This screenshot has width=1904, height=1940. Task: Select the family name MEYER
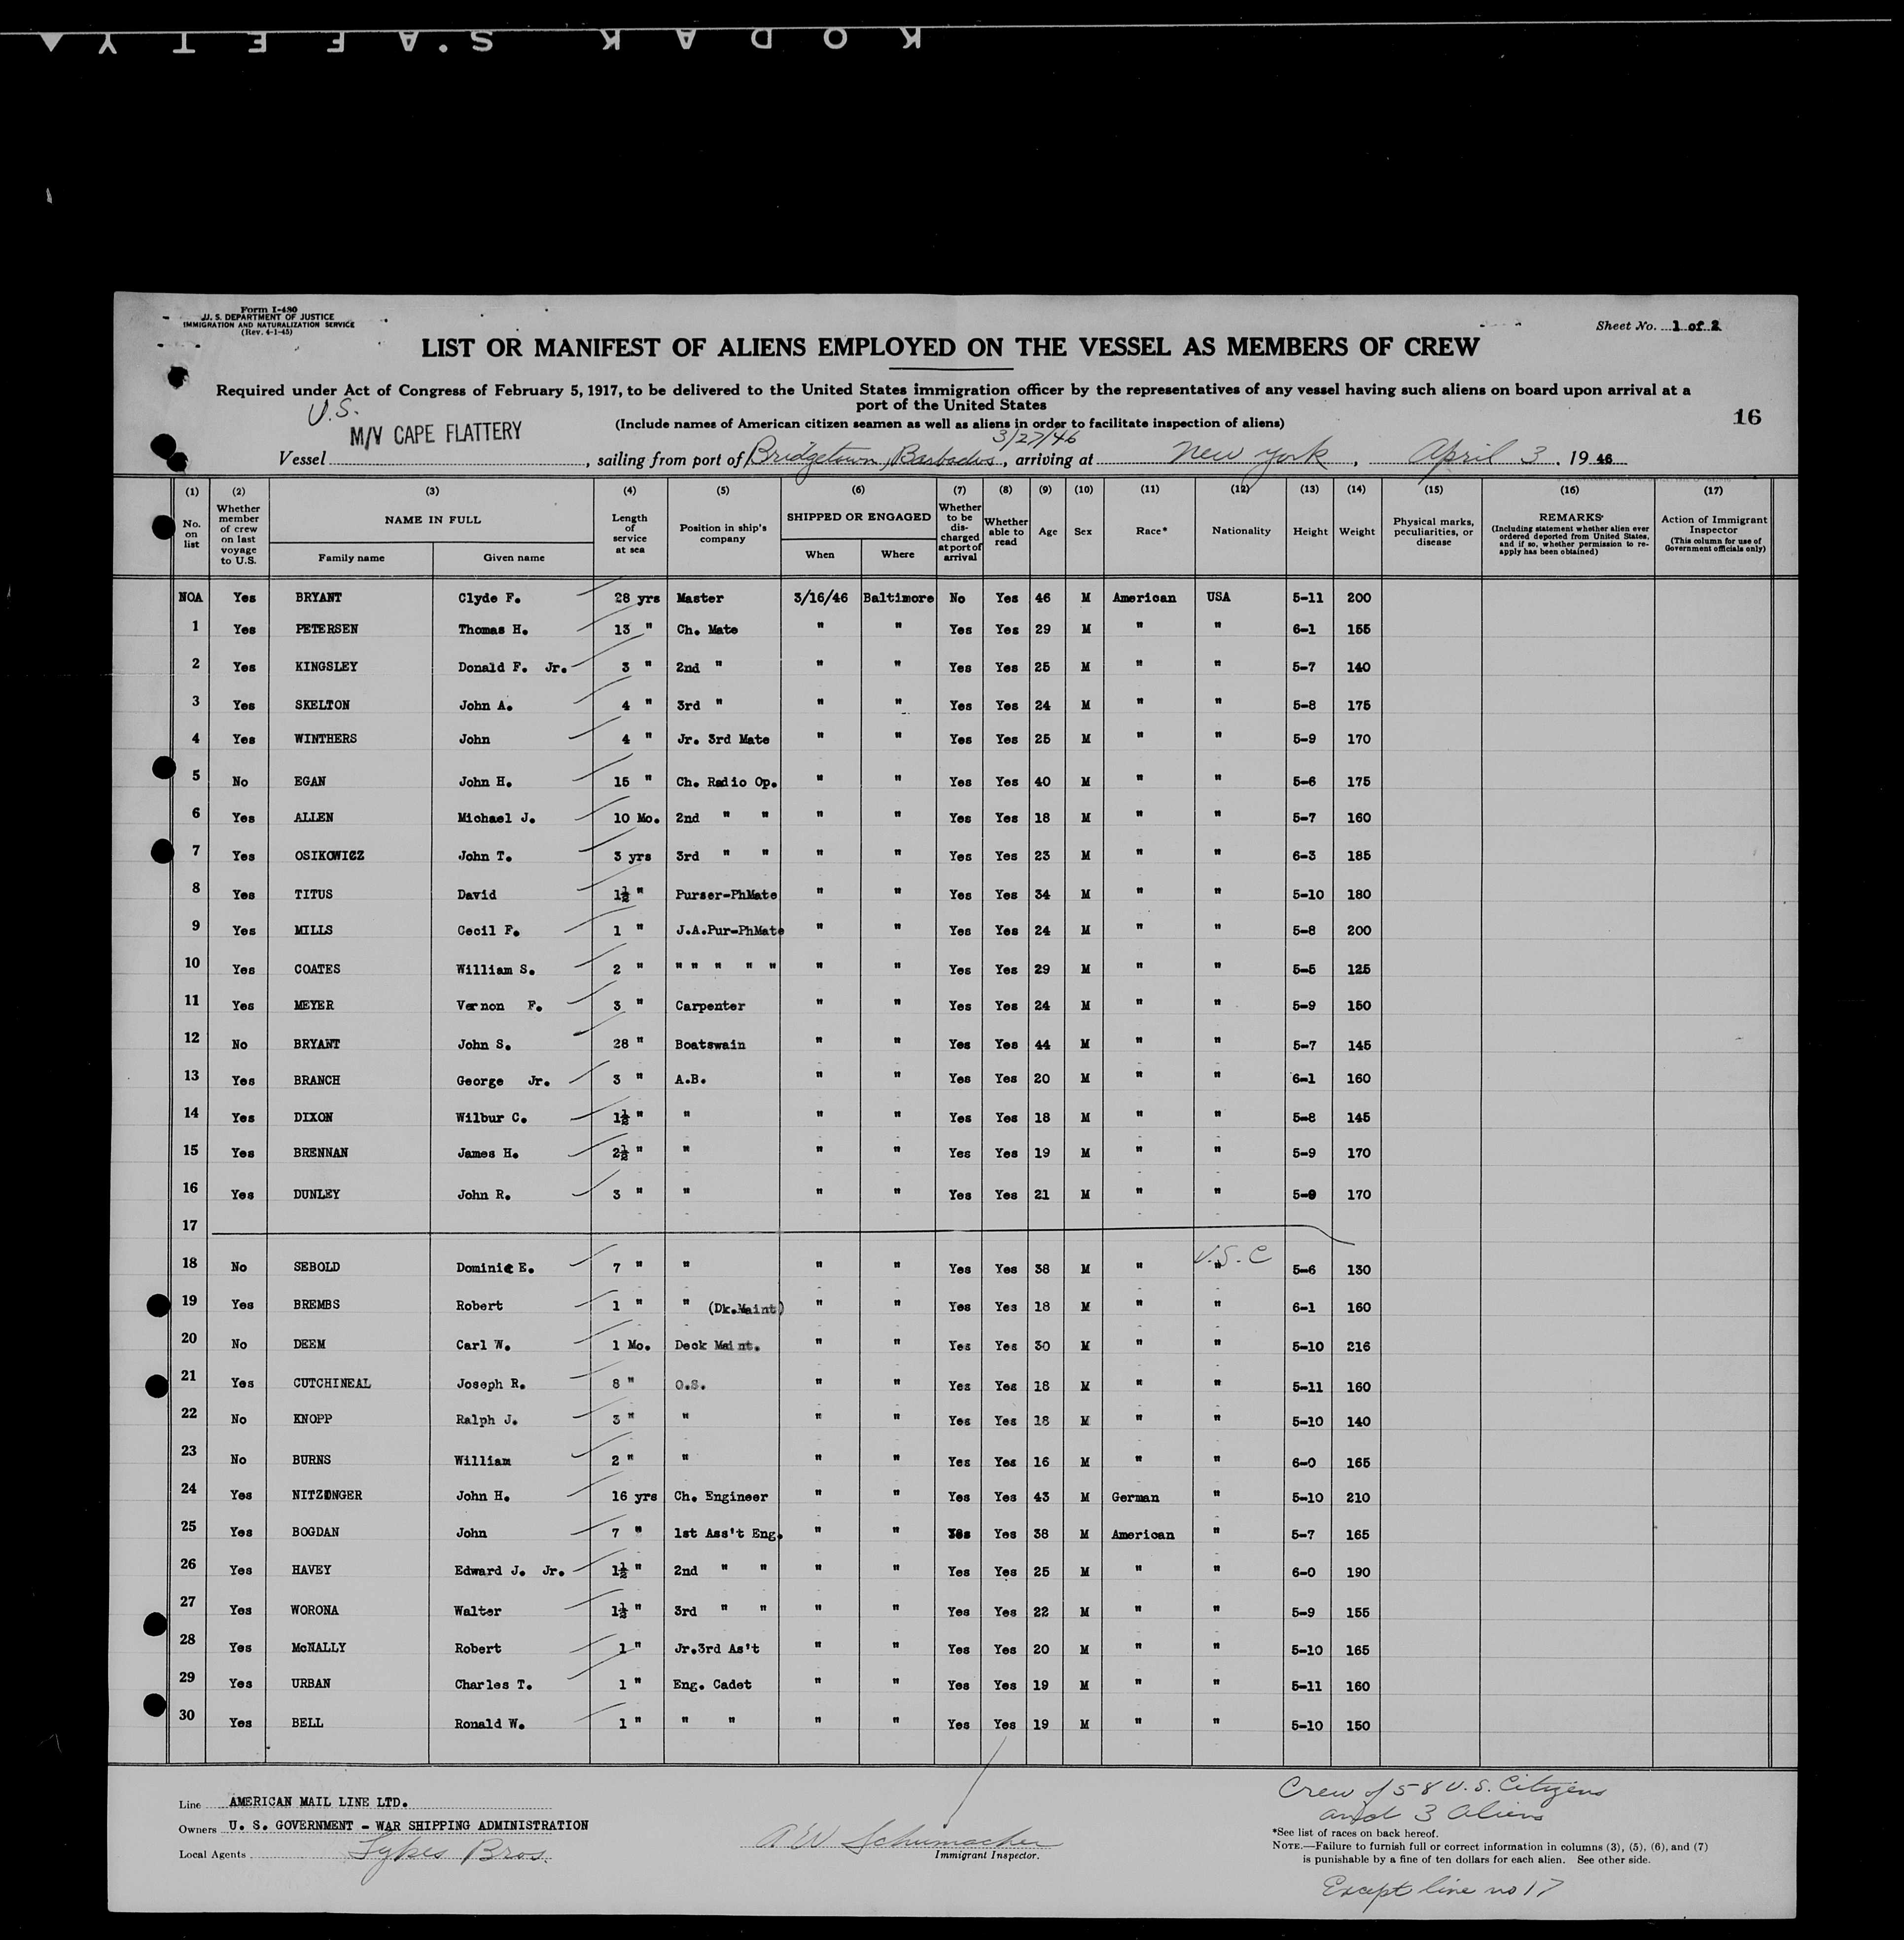(x=314, y=1005)
